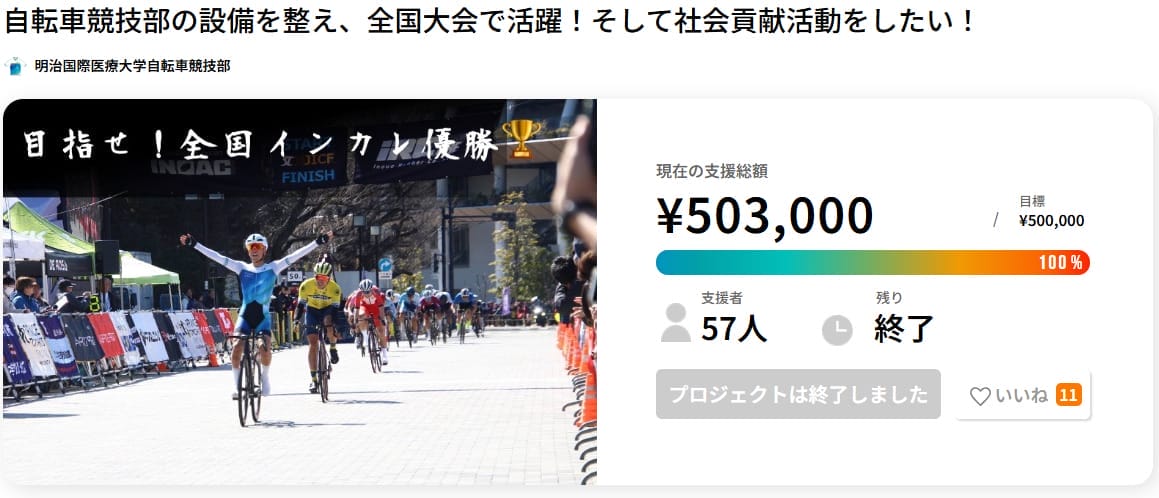Click the 現在の支援総額 label
Screen dimensions: 1159x498
click(x=712, y=171)
